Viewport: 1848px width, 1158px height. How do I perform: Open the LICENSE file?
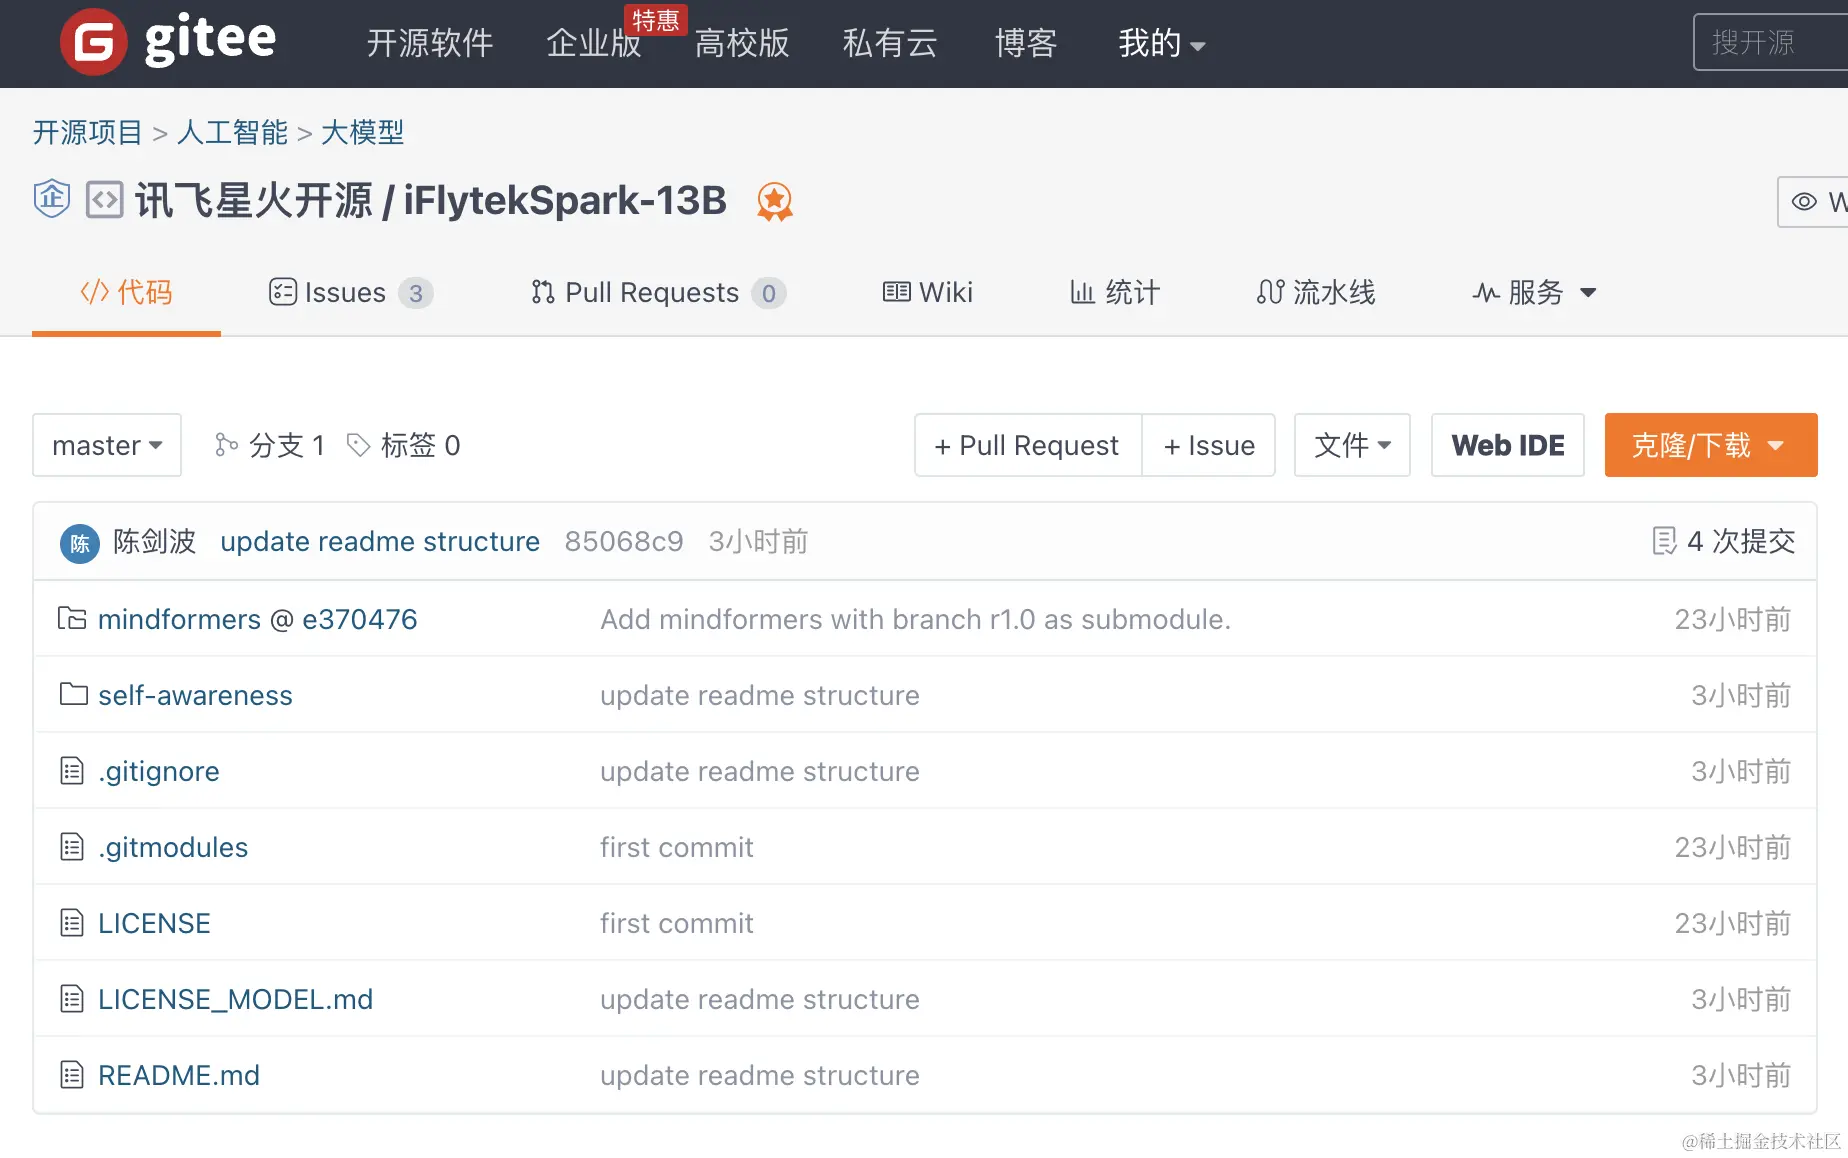(x=154, y=923)
